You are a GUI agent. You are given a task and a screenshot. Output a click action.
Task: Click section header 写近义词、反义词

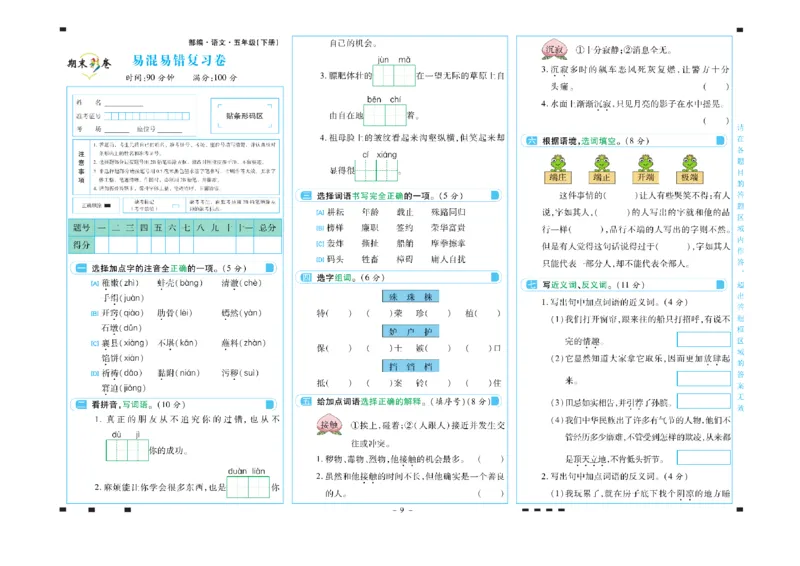point(624,285)
